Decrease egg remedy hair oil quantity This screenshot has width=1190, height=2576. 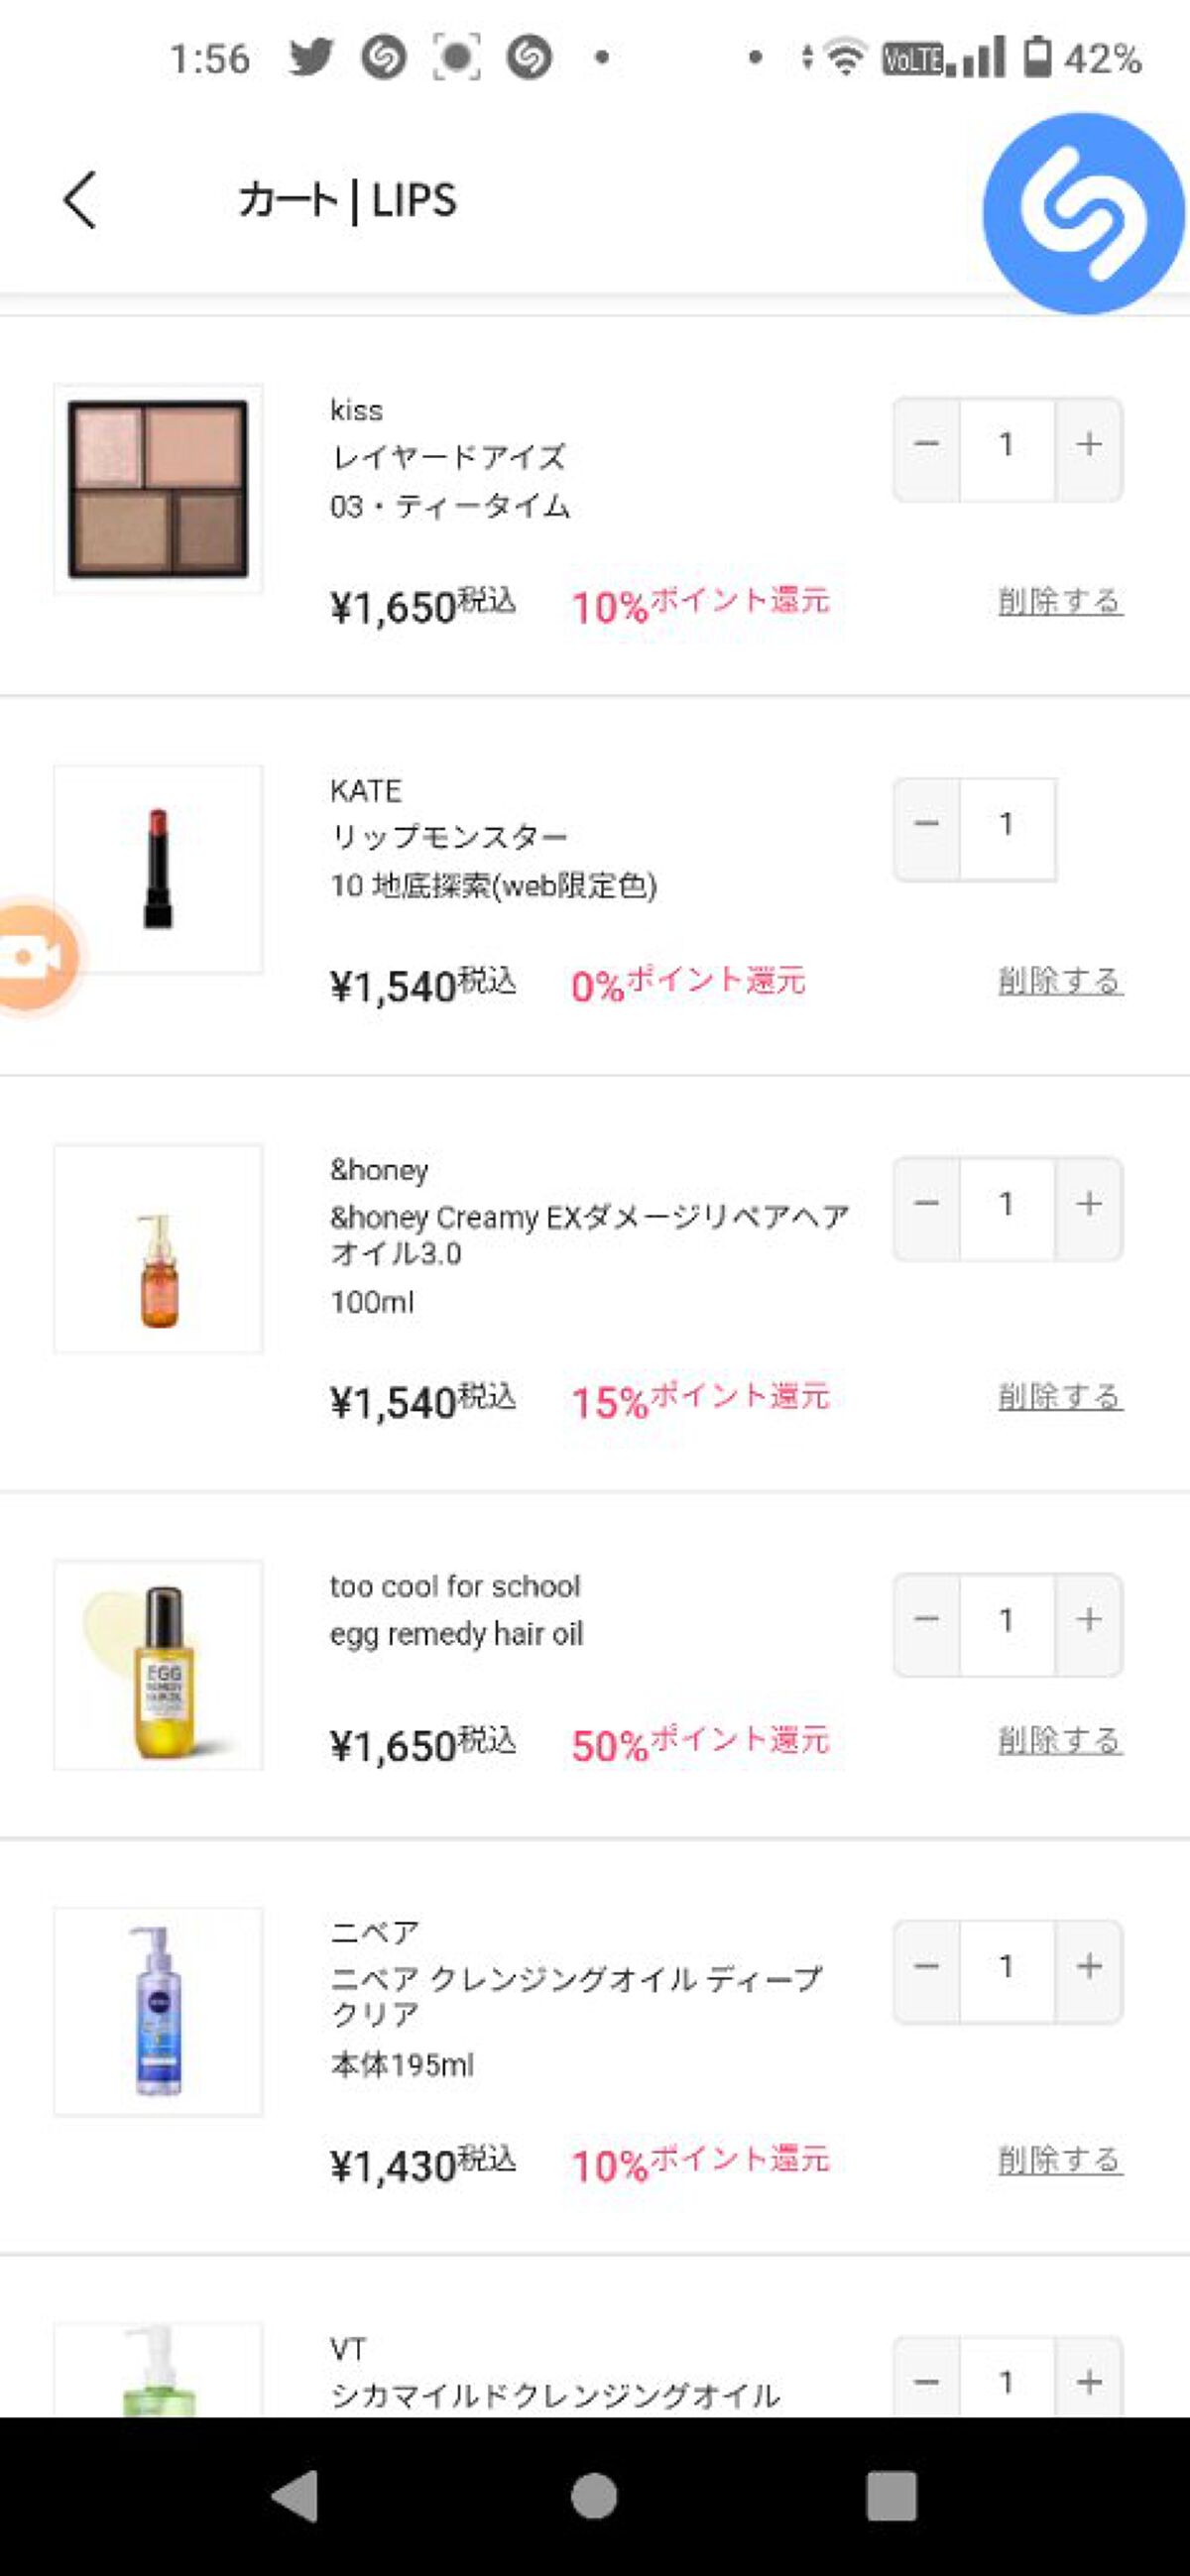pos(927,1621)
